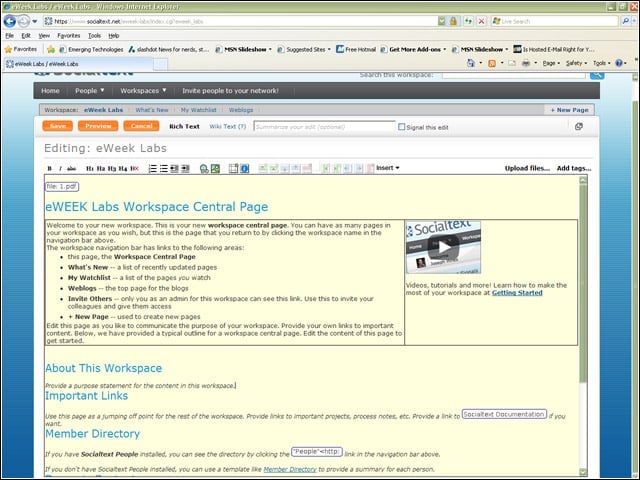Open the Edit menu
This screenshot has width=640, height=480.
(x=26, y=36)
